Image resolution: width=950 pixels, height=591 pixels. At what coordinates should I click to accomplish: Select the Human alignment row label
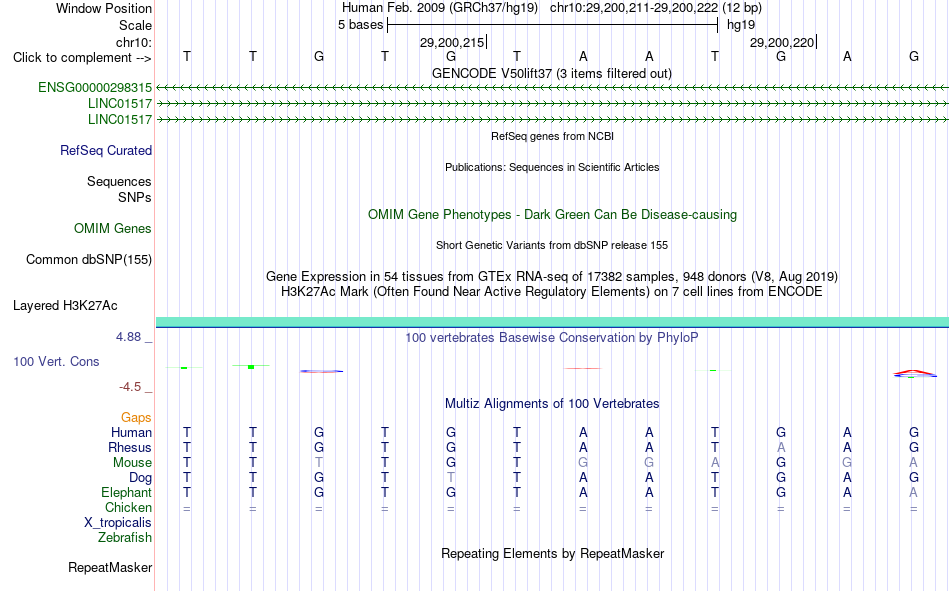pos(131,433)
